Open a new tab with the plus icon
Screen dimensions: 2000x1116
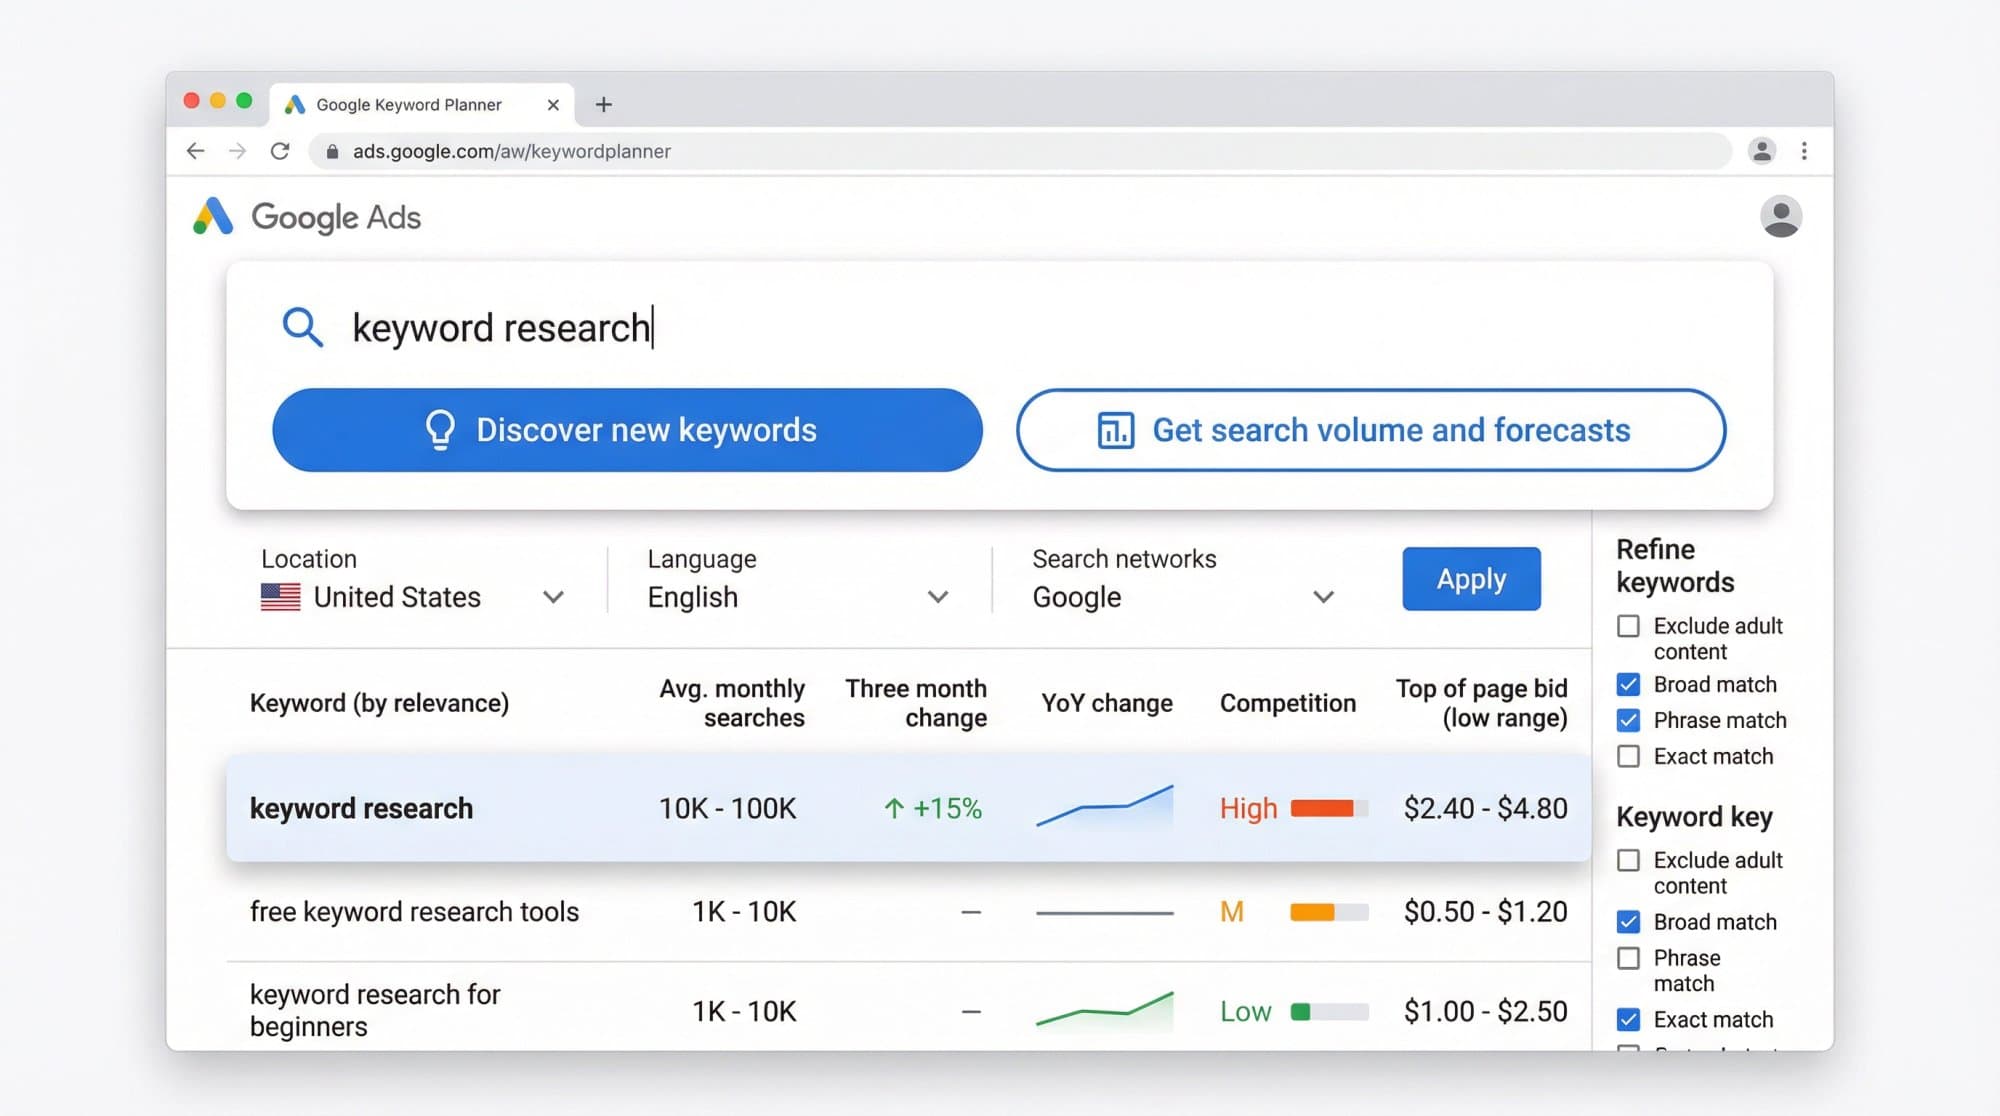point(603,104)
